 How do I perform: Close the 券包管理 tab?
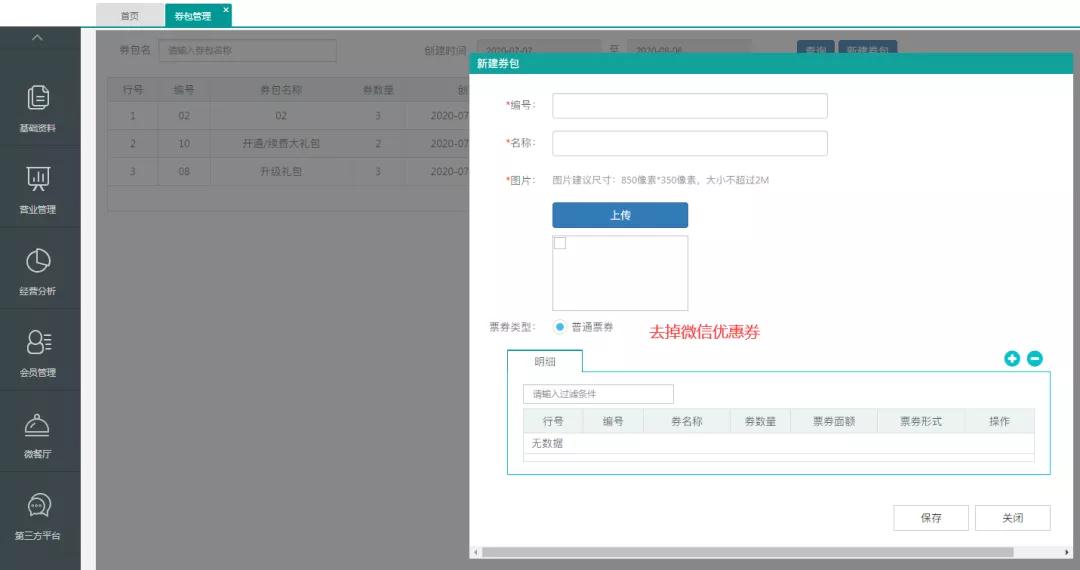(226, 9)
